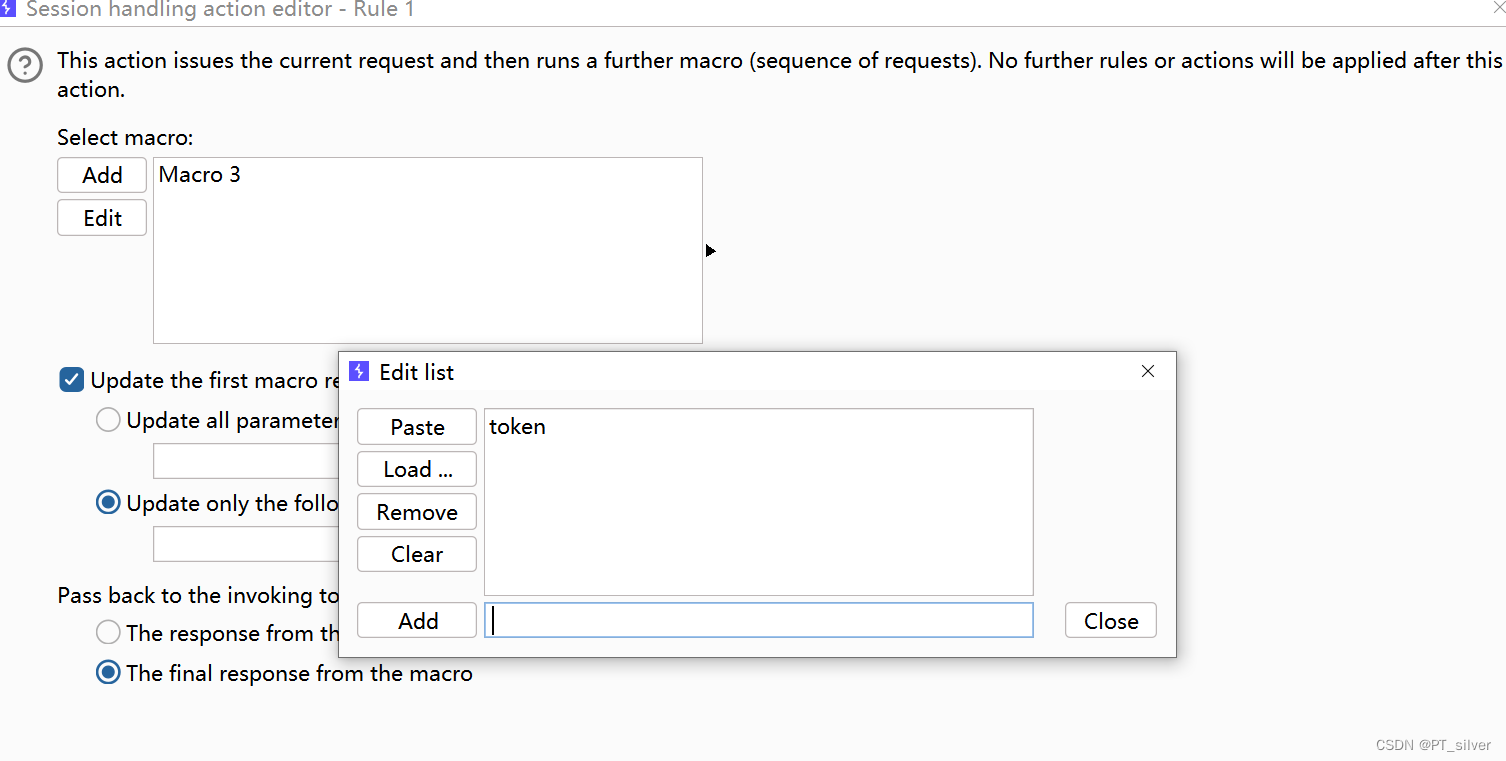
Task: Click the Burp icon in the Session handling action editor title bar
Action: pyautogui.click(x=8, y=9)
